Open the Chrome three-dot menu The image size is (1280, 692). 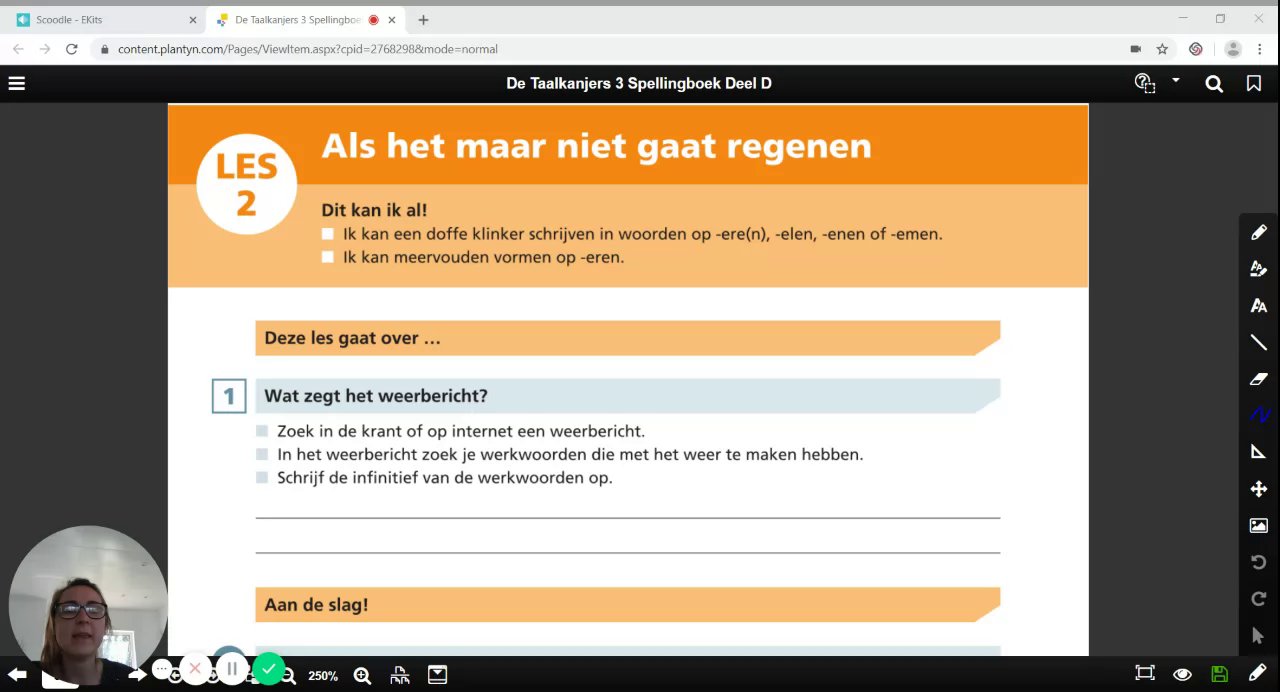(x=1262, y=49)
